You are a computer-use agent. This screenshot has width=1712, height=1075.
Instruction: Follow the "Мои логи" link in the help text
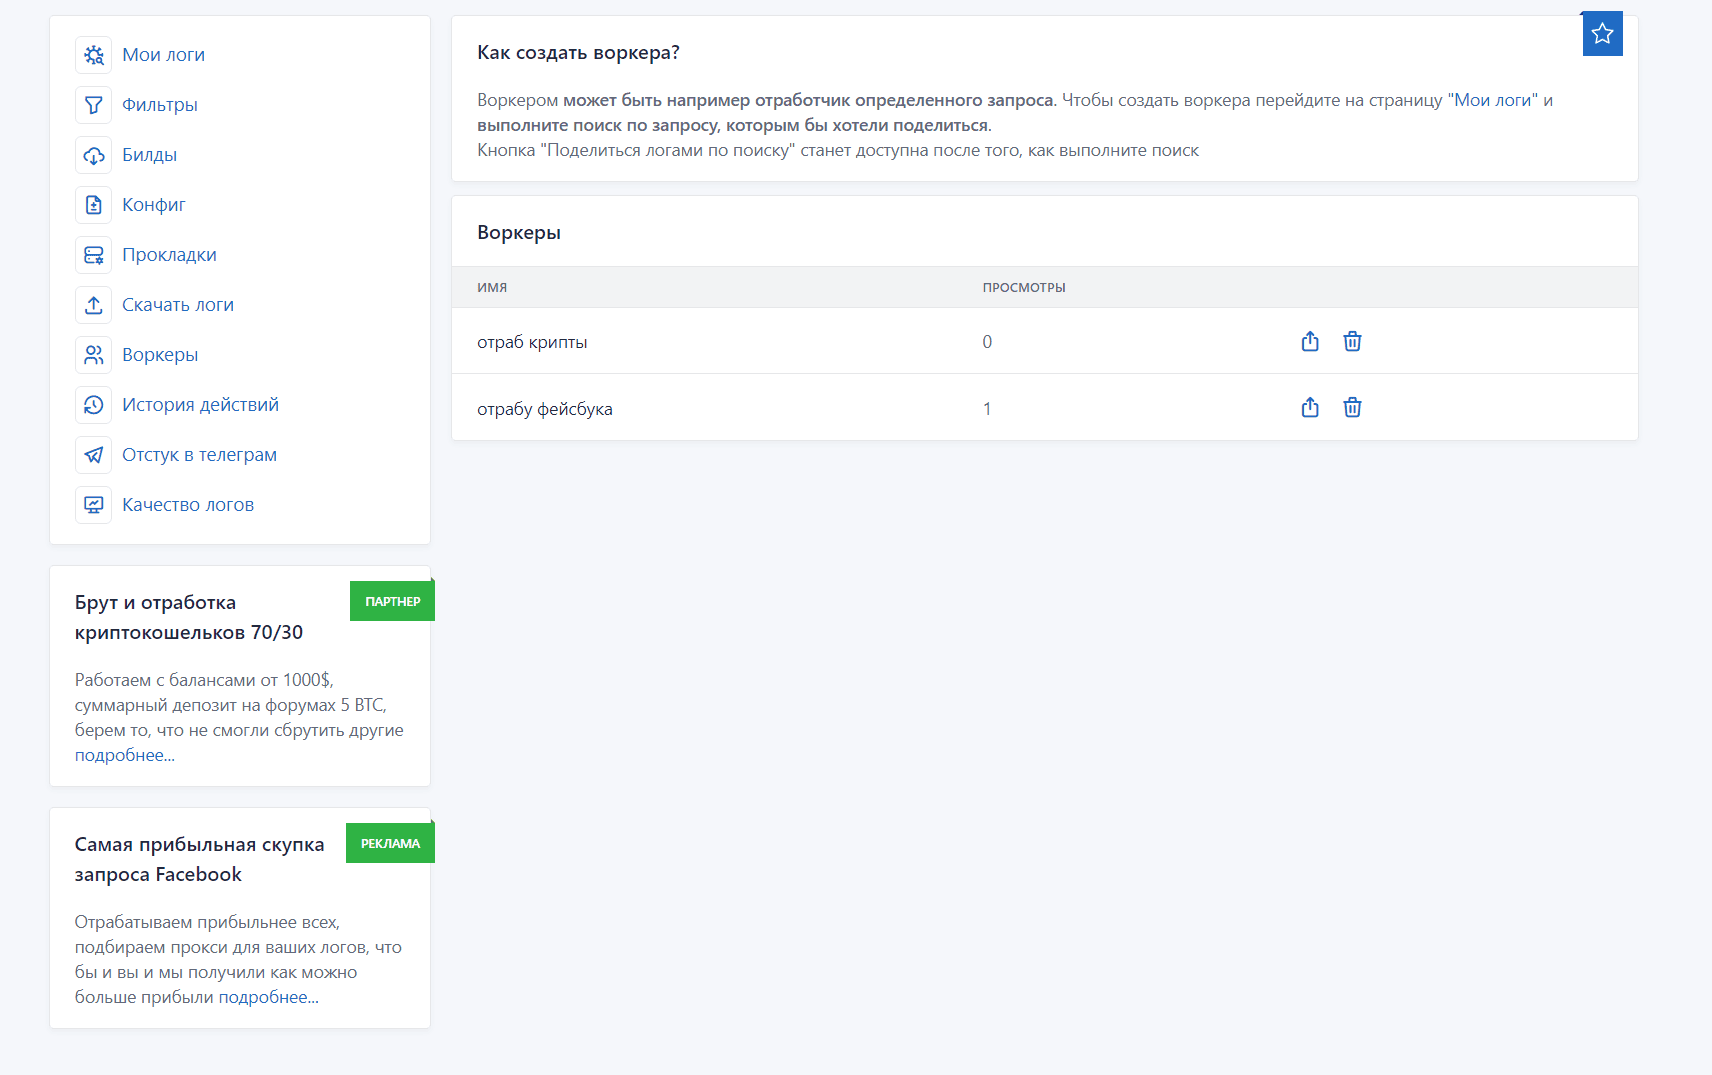[1493, 100]
